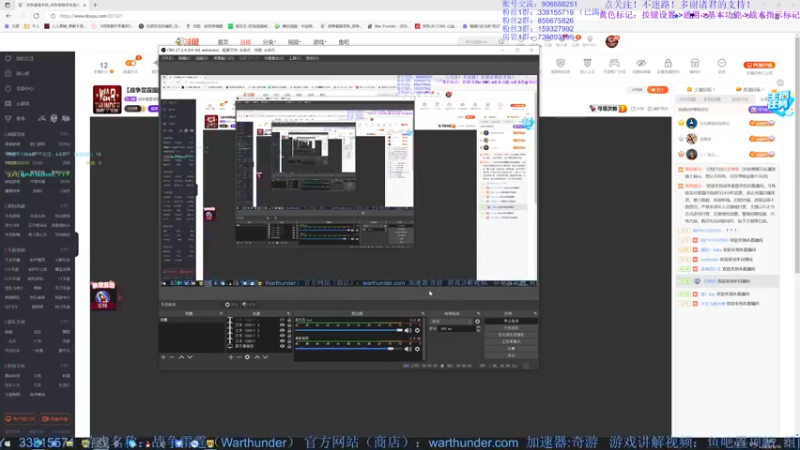Click the shield icon in Douyu streamer toolbar

tap(561, 63)
